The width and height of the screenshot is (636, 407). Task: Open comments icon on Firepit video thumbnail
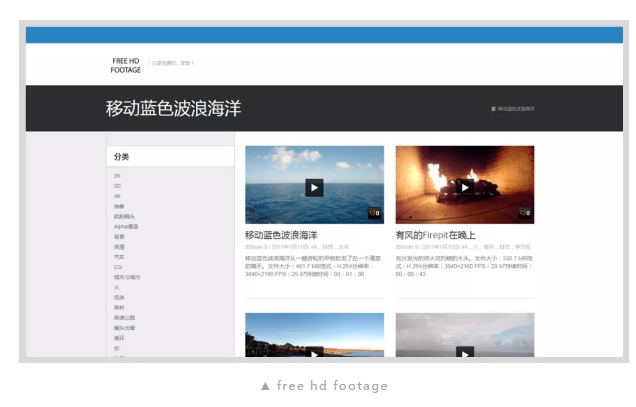[525, 213]
